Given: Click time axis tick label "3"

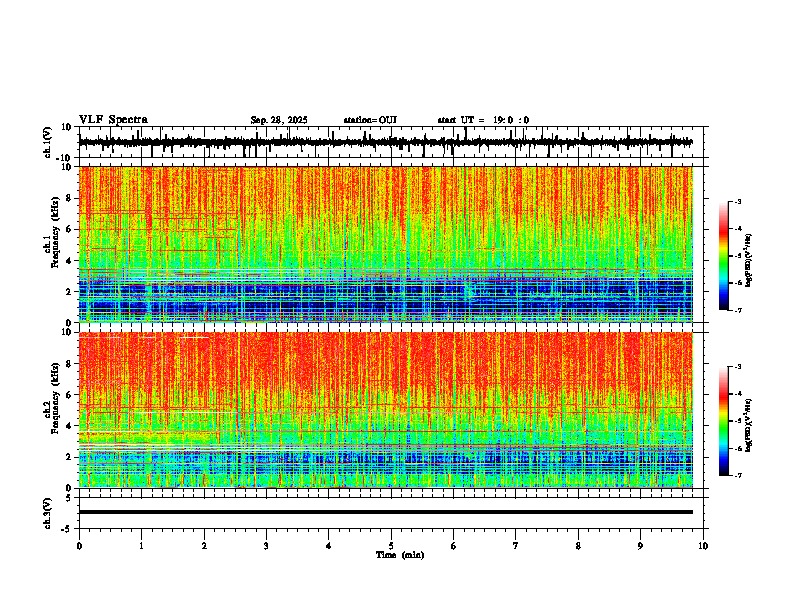Looking at the screenshot, I should point(266,546).
